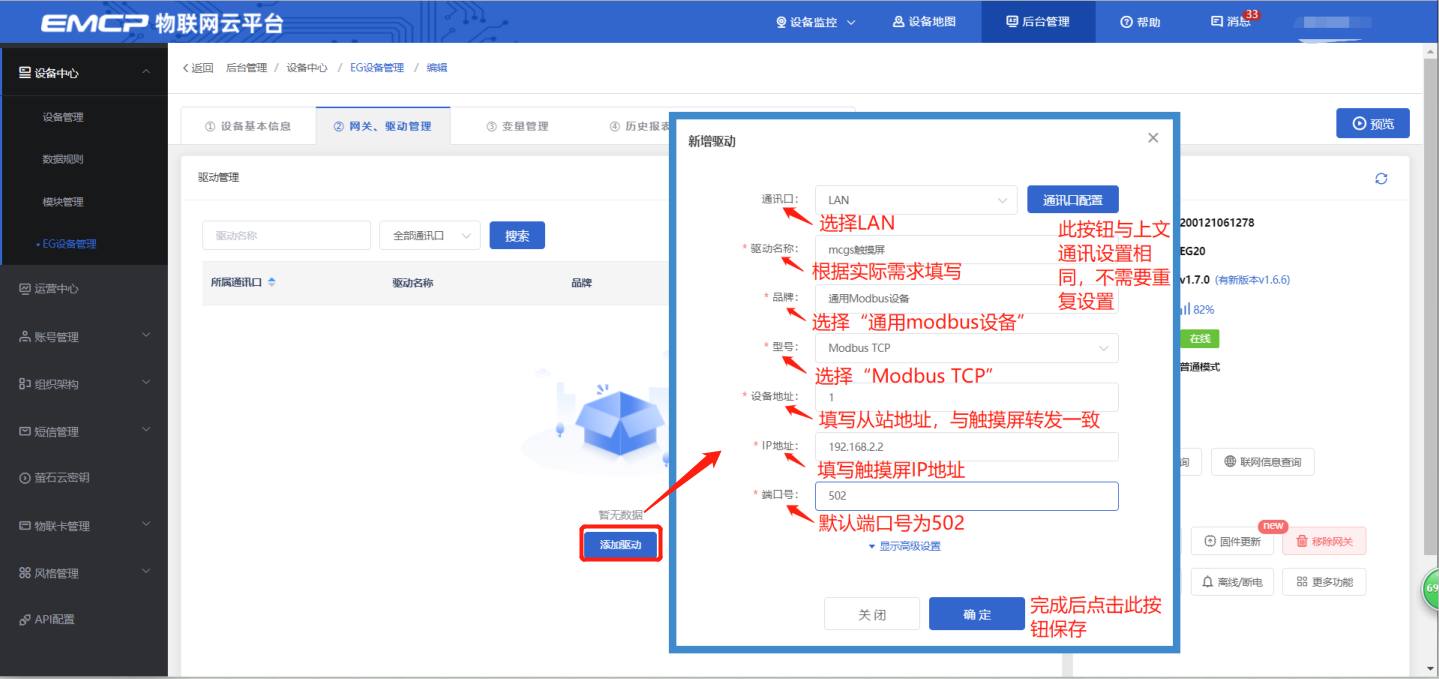Open 更多功能 grid menu
Viewport: 1439px width, 679px height.
[x=1324, y=582]
